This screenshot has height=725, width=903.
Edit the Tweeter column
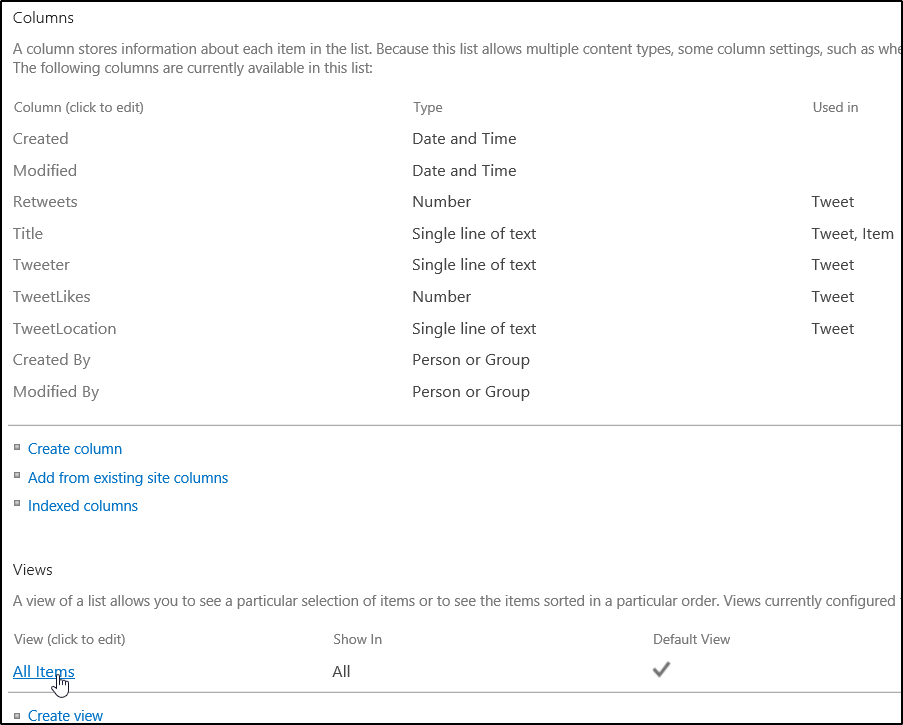(41, 265)
